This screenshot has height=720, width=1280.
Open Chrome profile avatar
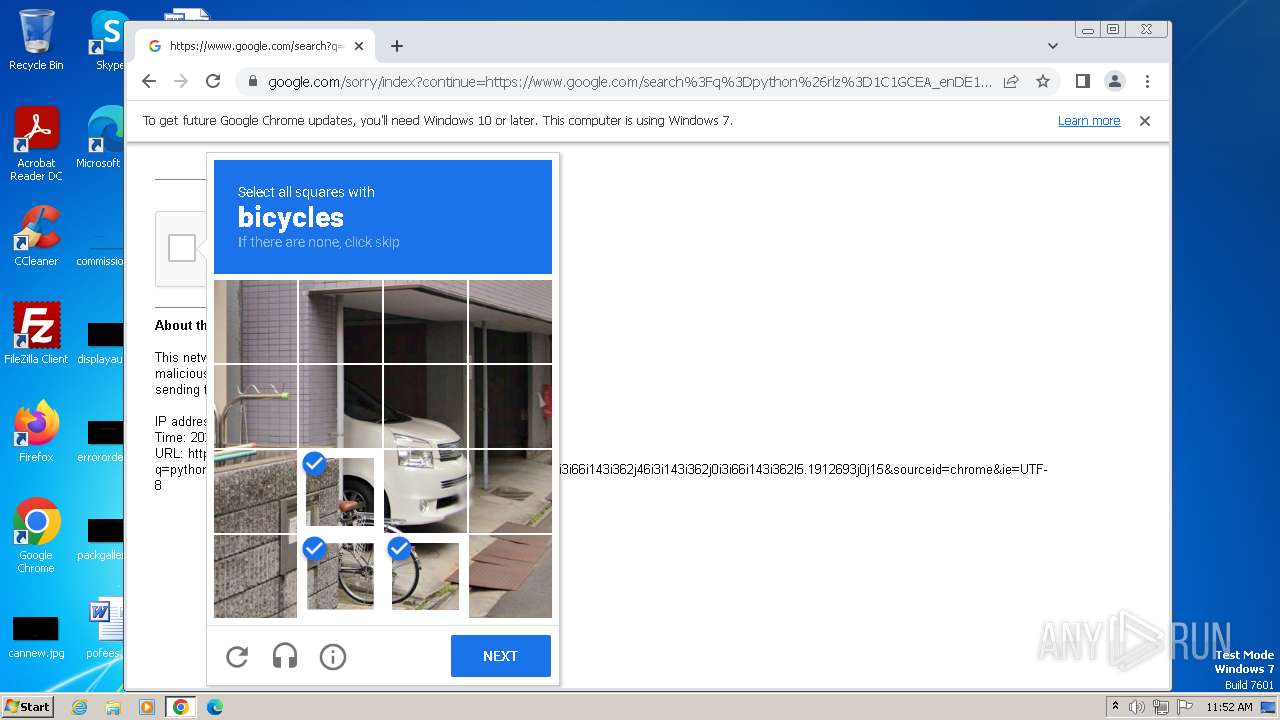1115,81
